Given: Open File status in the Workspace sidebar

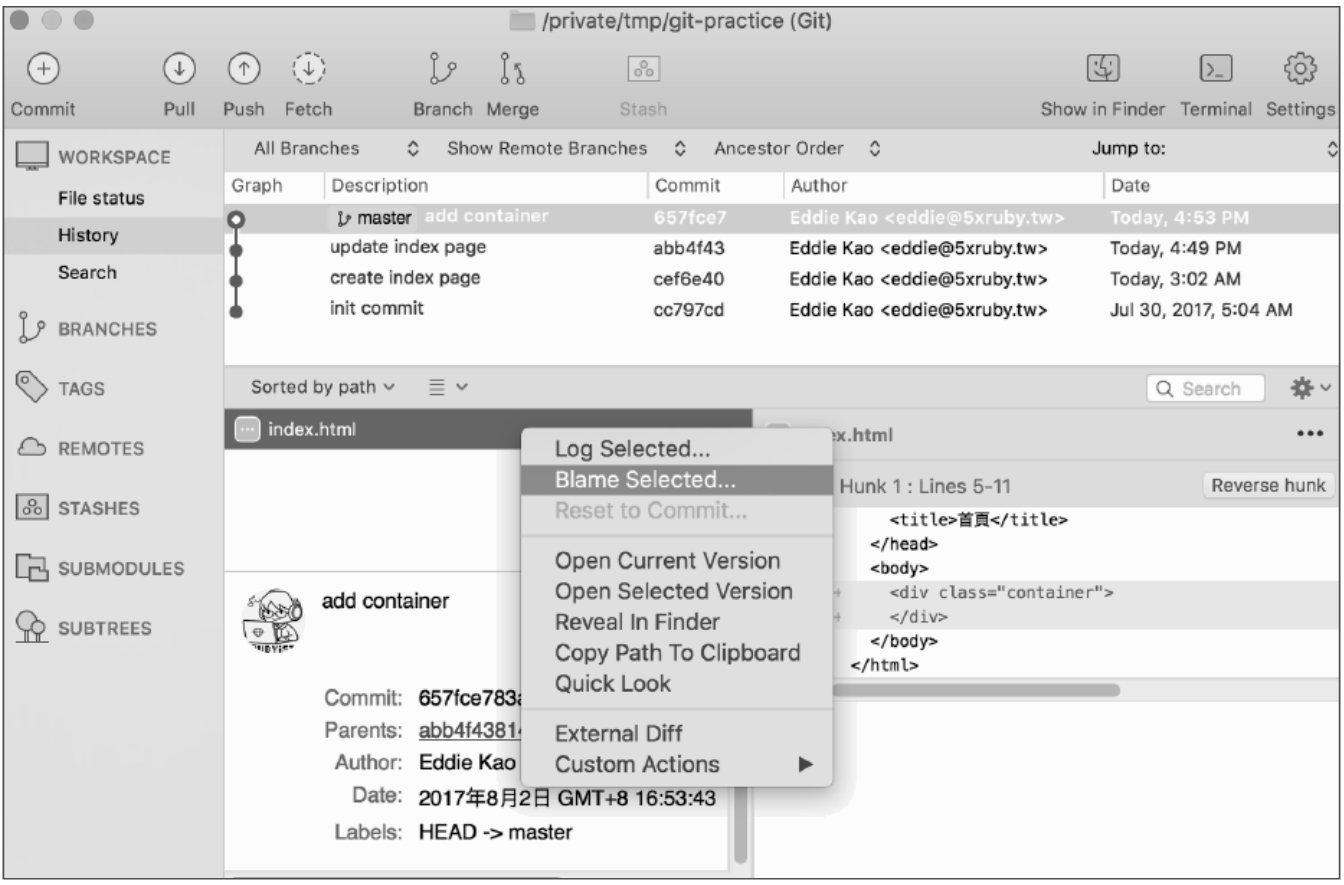Looking at the screenshot, I should point(100,198).
